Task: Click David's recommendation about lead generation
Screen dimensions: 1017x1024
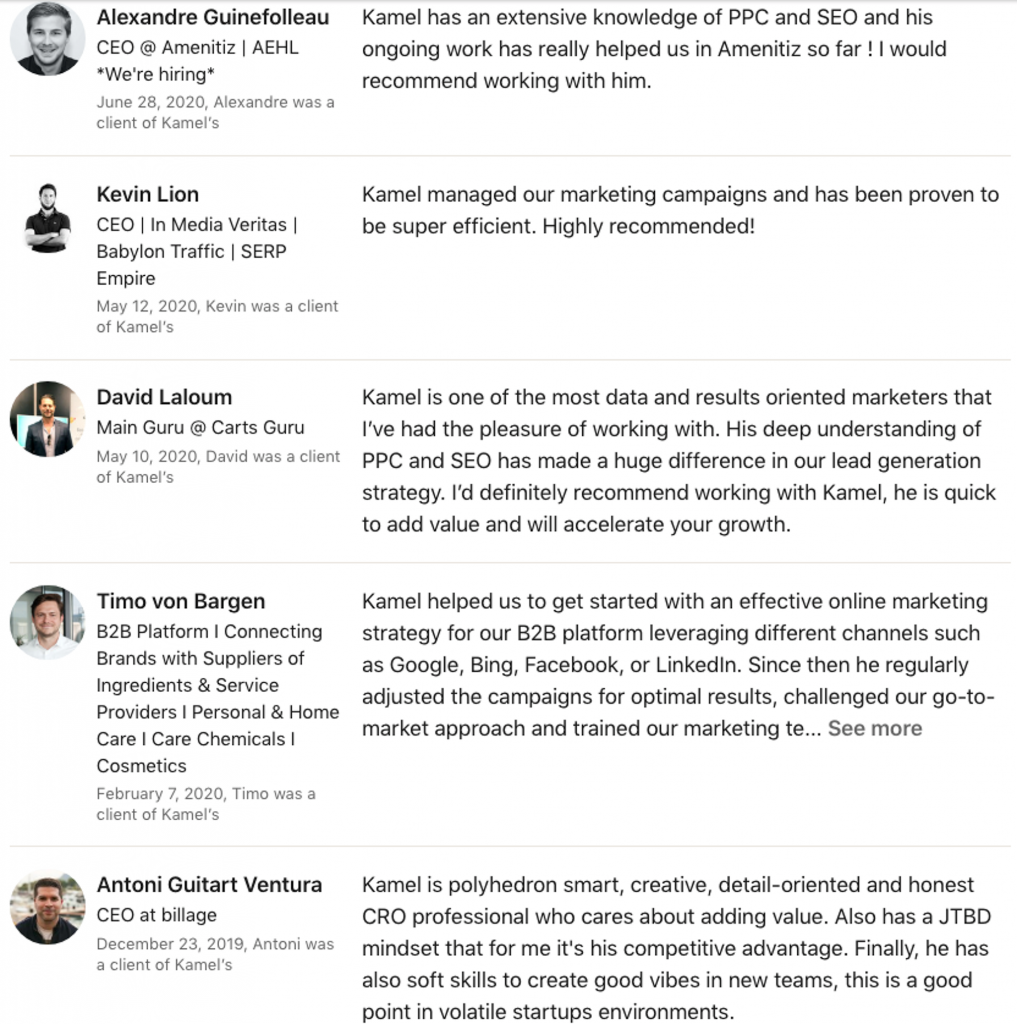Action: coord(679,460)
